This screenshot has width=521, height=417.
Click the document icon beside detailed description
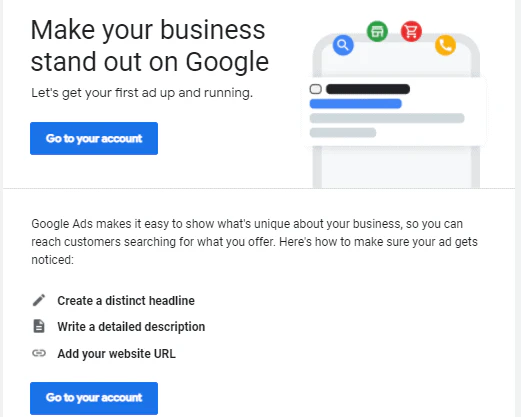[x=39, y=326]
